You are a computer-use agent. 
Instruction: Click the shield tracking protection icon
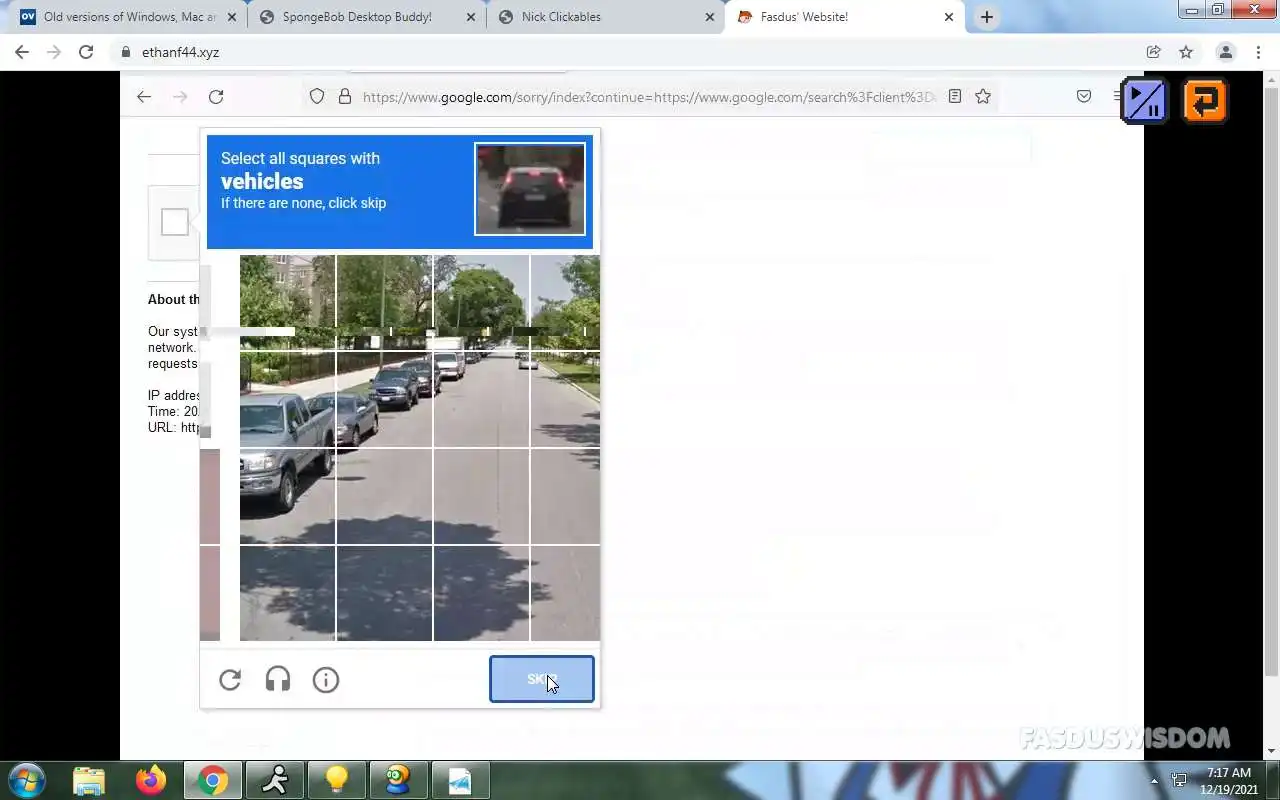[317, 97]
